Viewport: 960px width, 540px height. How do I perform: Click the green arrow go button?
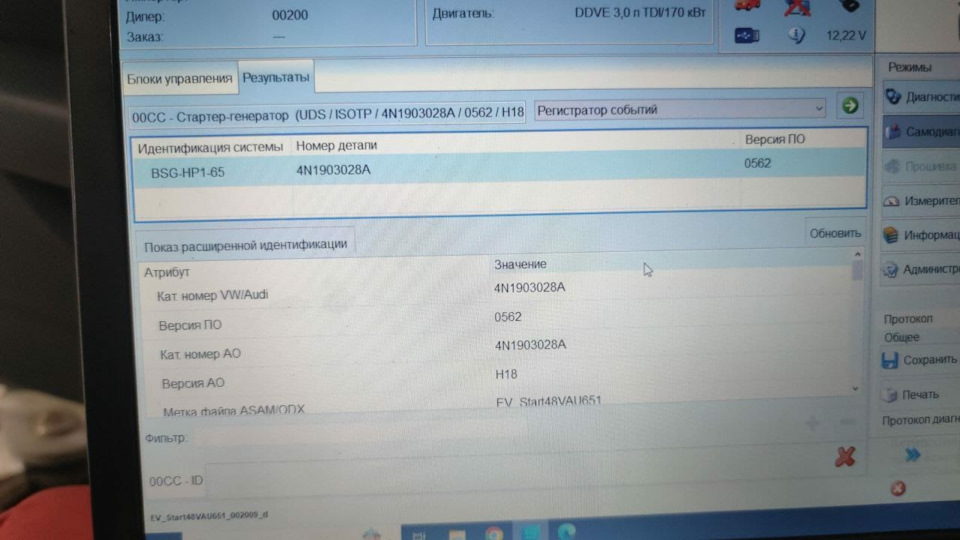pyautogui.click(x=849, y=106)
